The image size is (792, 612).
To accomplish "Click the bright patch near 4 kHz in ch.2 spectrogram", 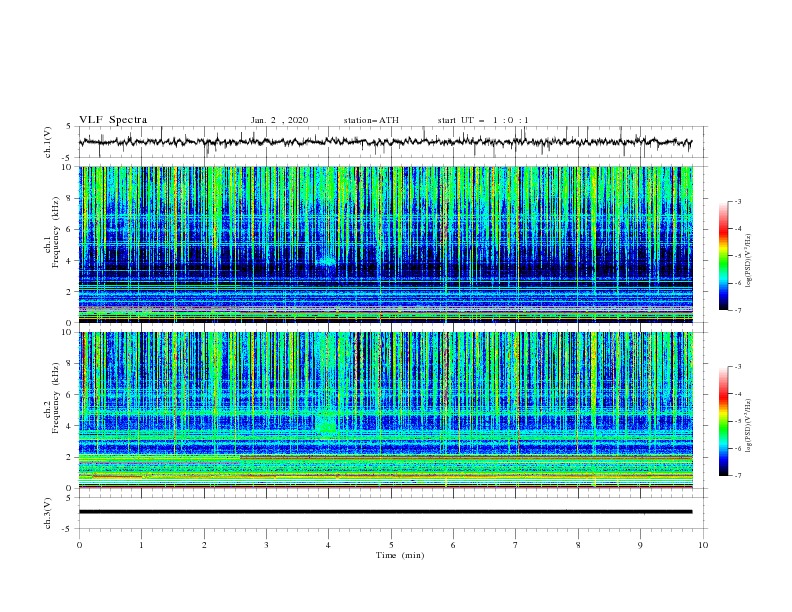I will (327, 425).
